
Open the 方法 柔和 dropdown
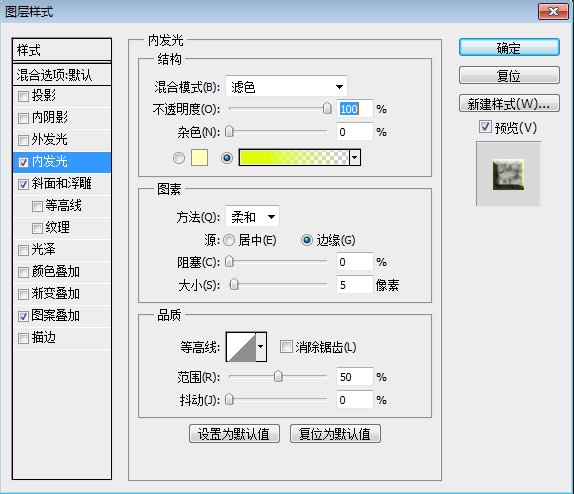tap(252, 217)
